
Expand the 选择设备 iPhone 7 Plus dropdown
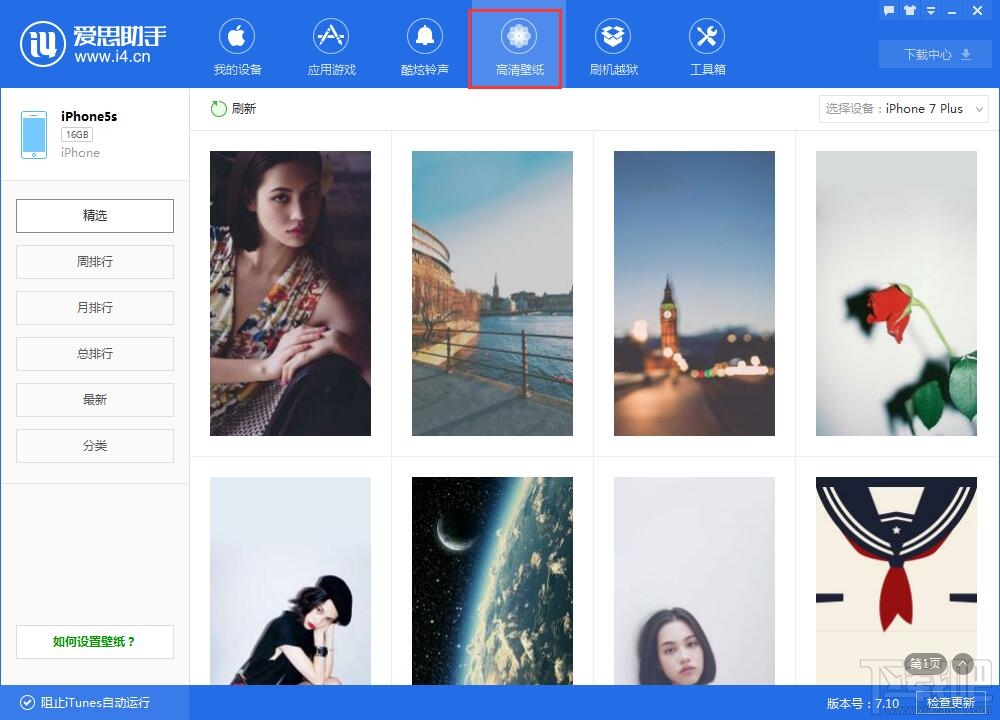tap(904, 109)
